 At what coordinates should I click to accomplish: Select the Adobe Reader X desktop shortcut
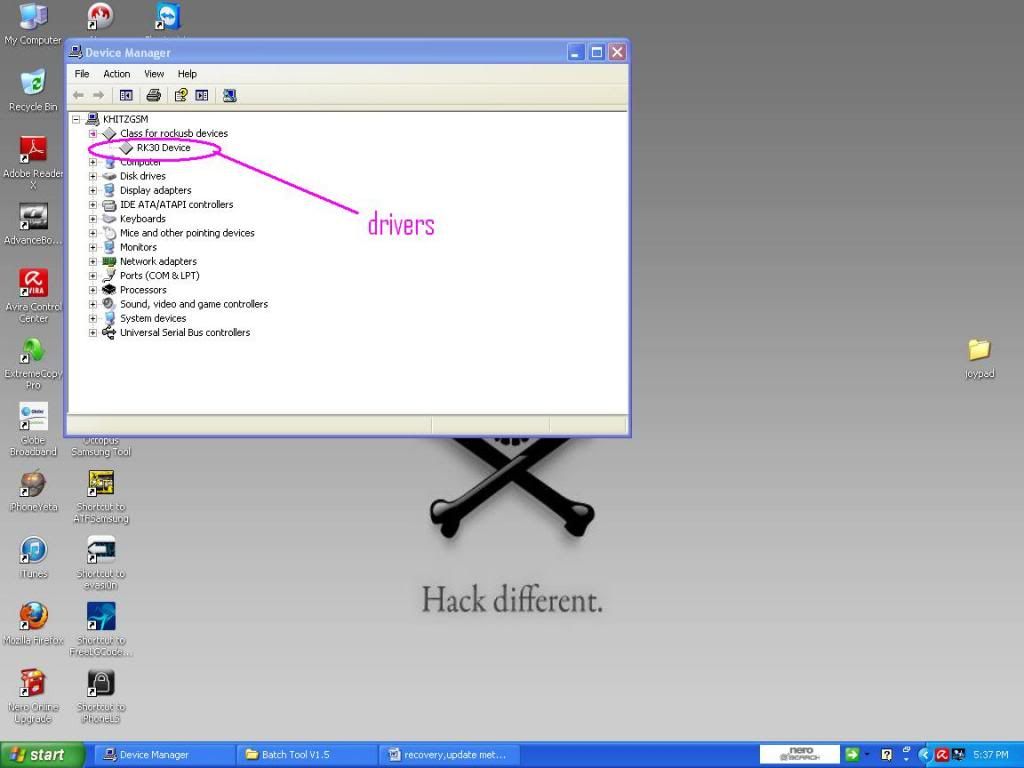click(33, 162)
